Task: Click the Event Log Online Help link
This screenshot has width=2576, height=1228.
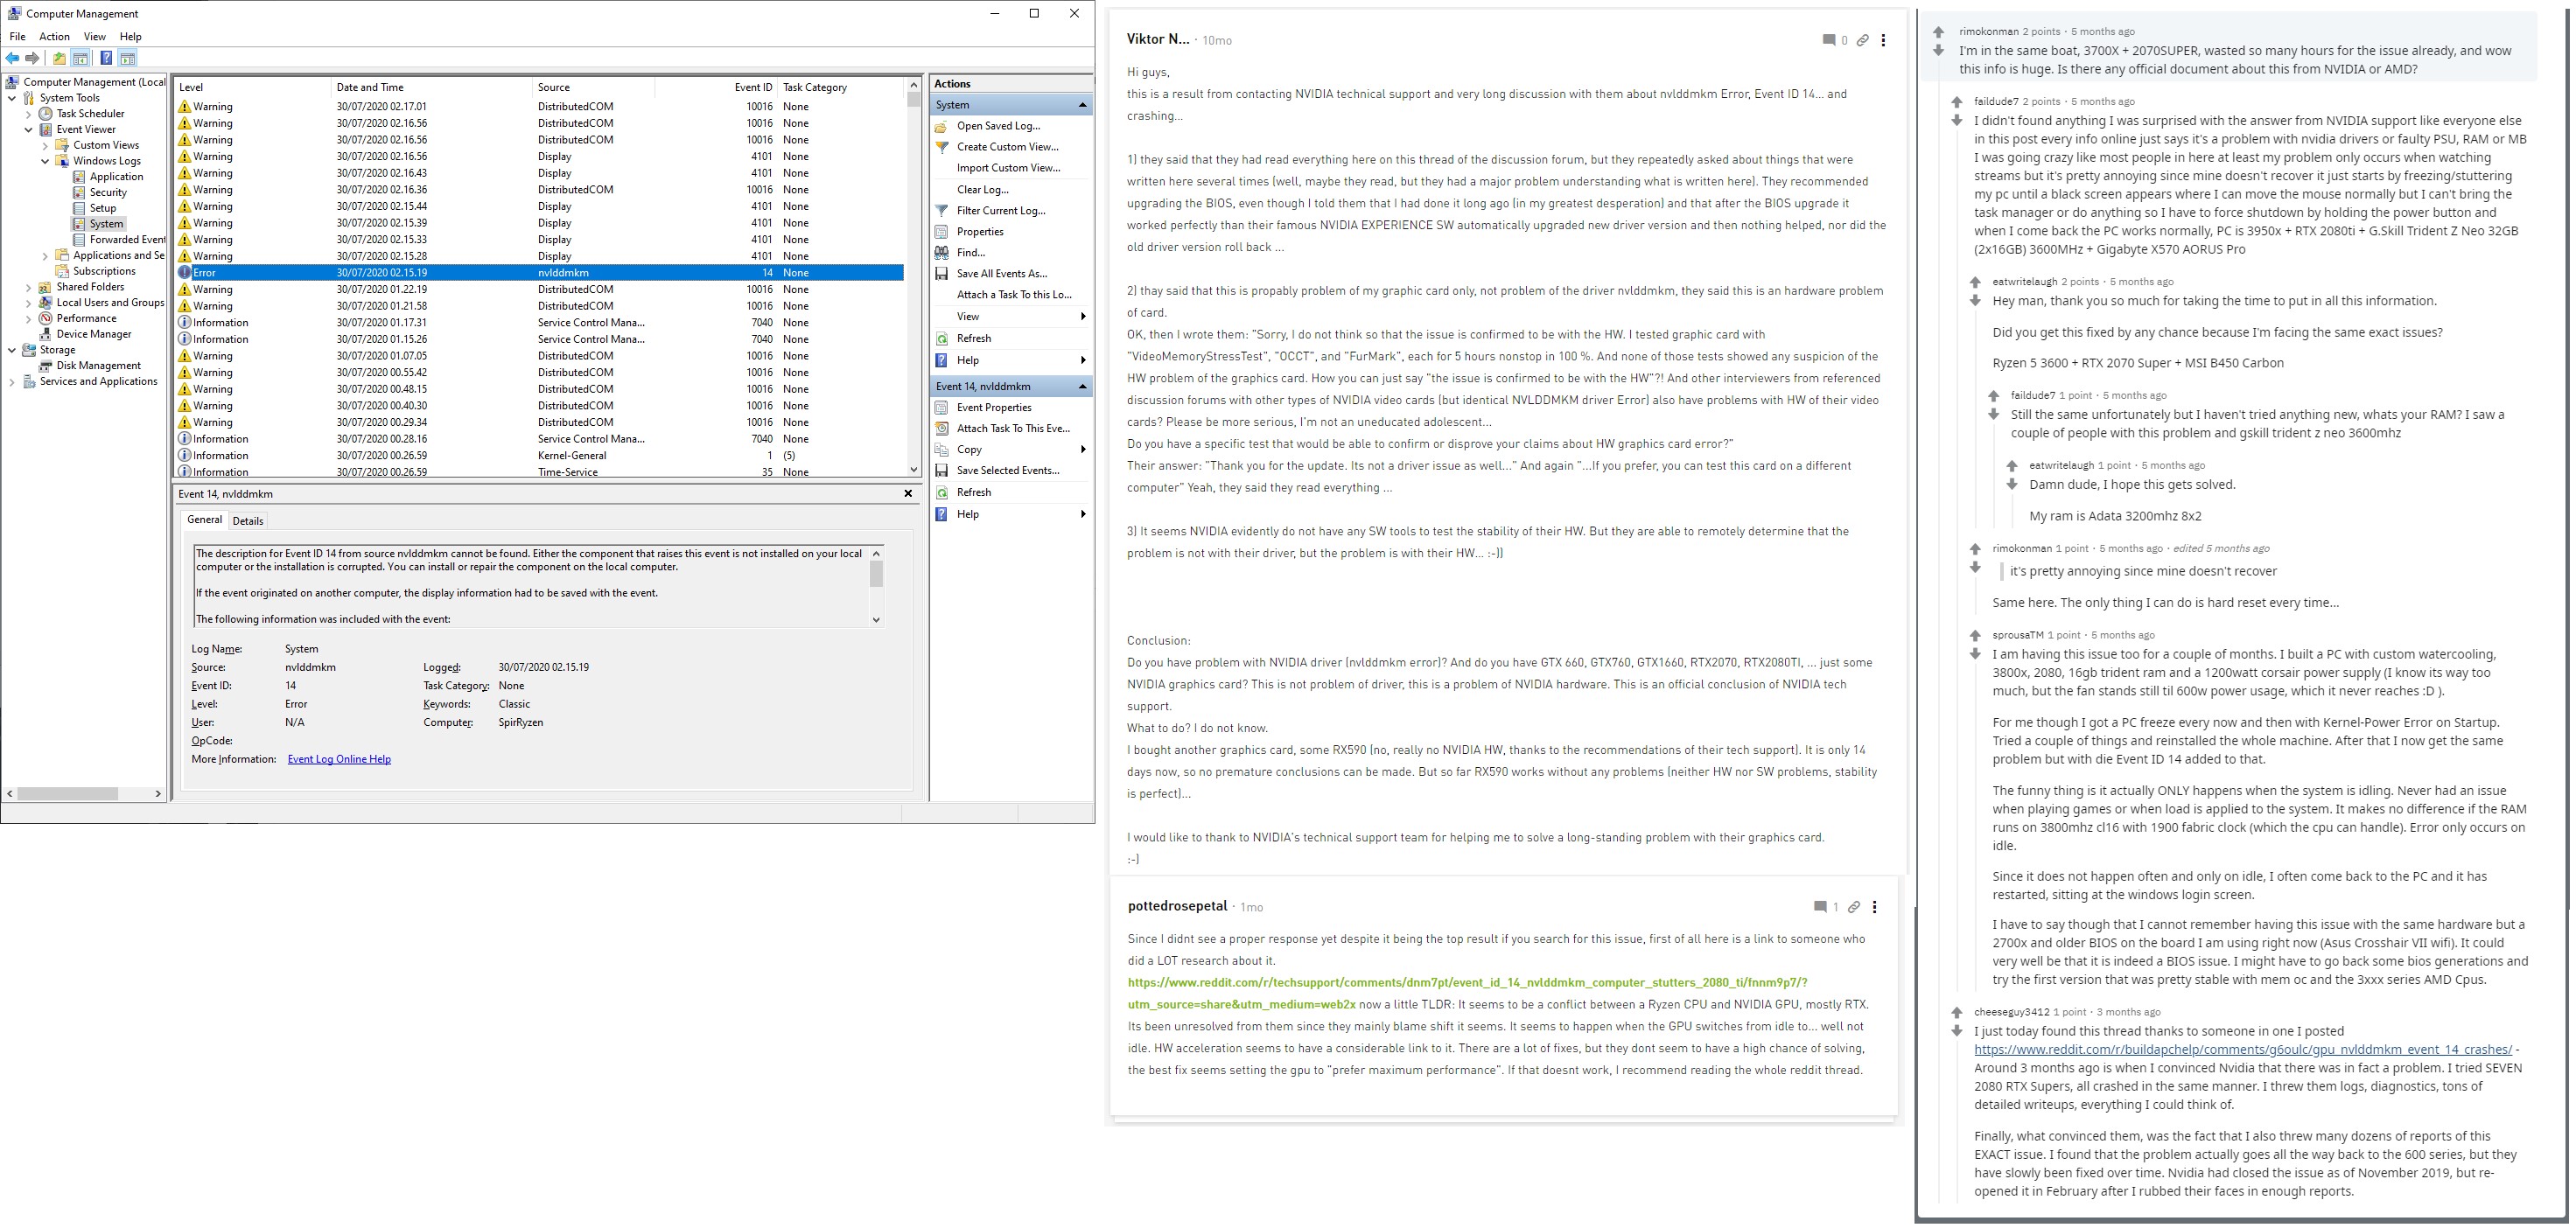Action: tap(339, 760)
